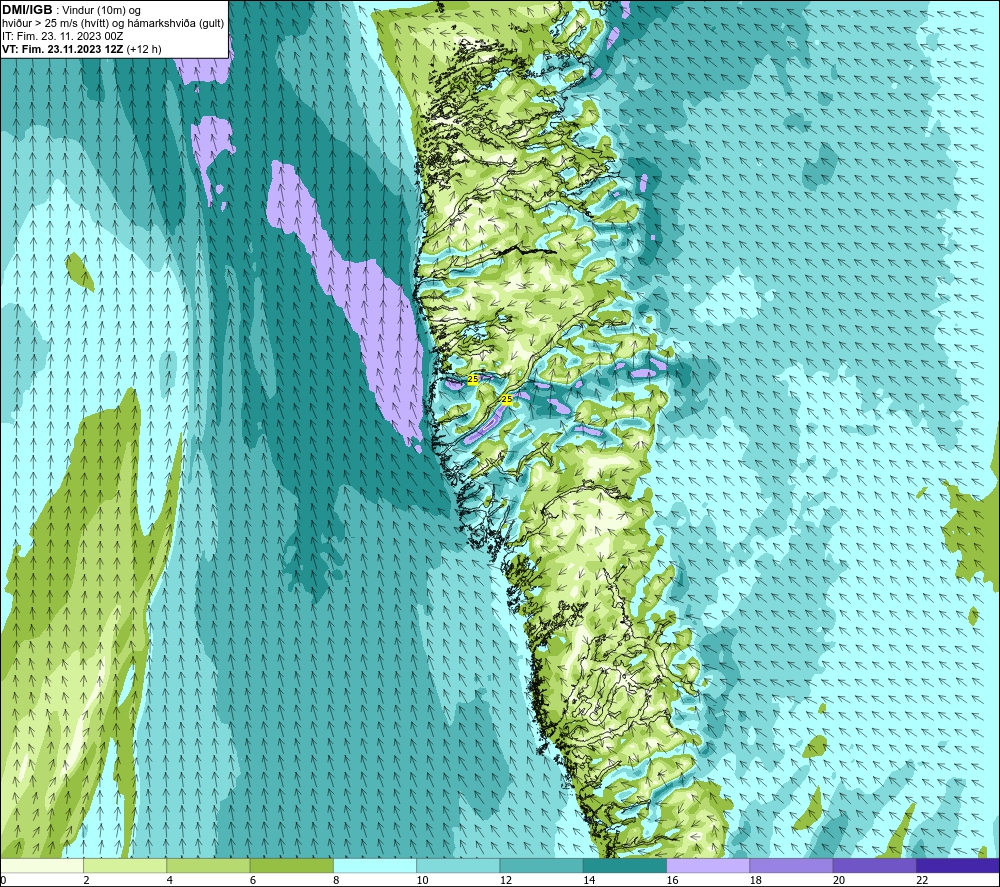Screen dimensions: 1000x887
Task: Click the legend scale label '4'
Action: [x=170, y=880]
